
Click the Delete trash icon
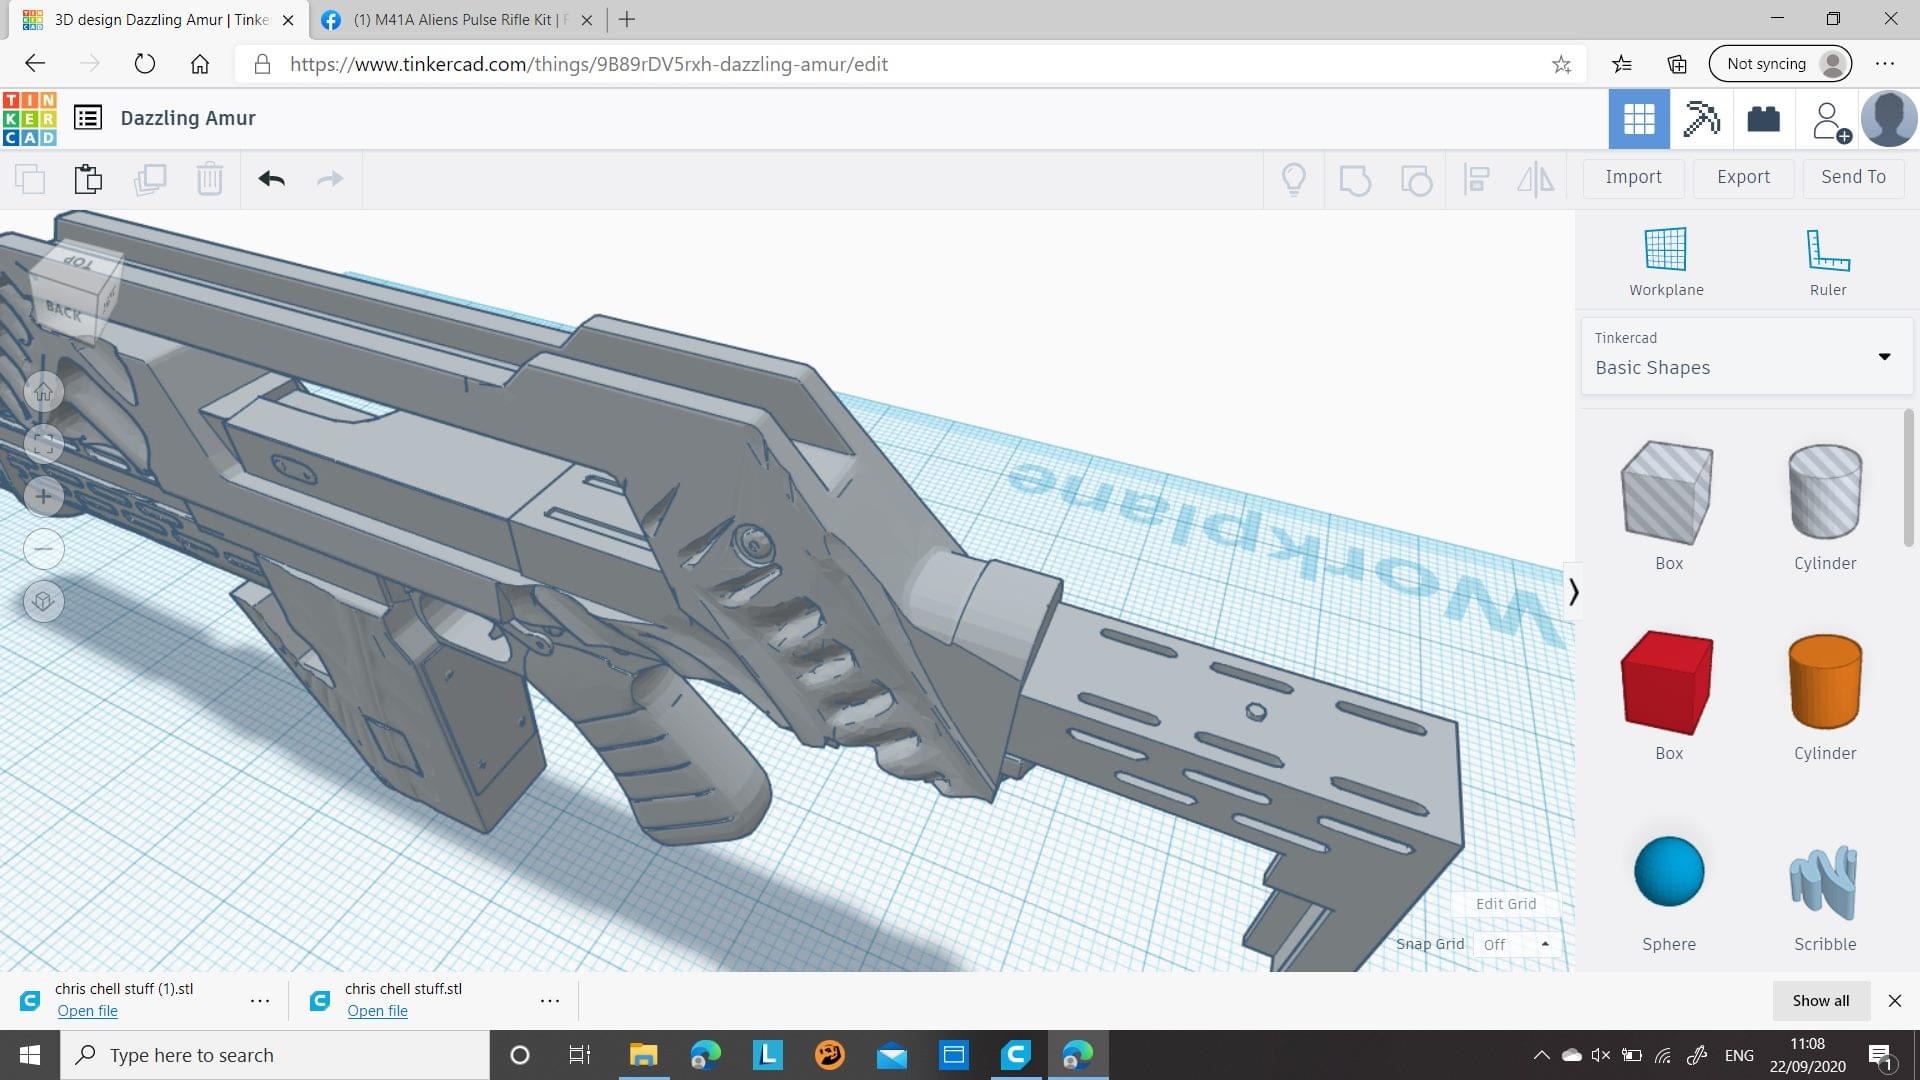click(x=209, y=179)
